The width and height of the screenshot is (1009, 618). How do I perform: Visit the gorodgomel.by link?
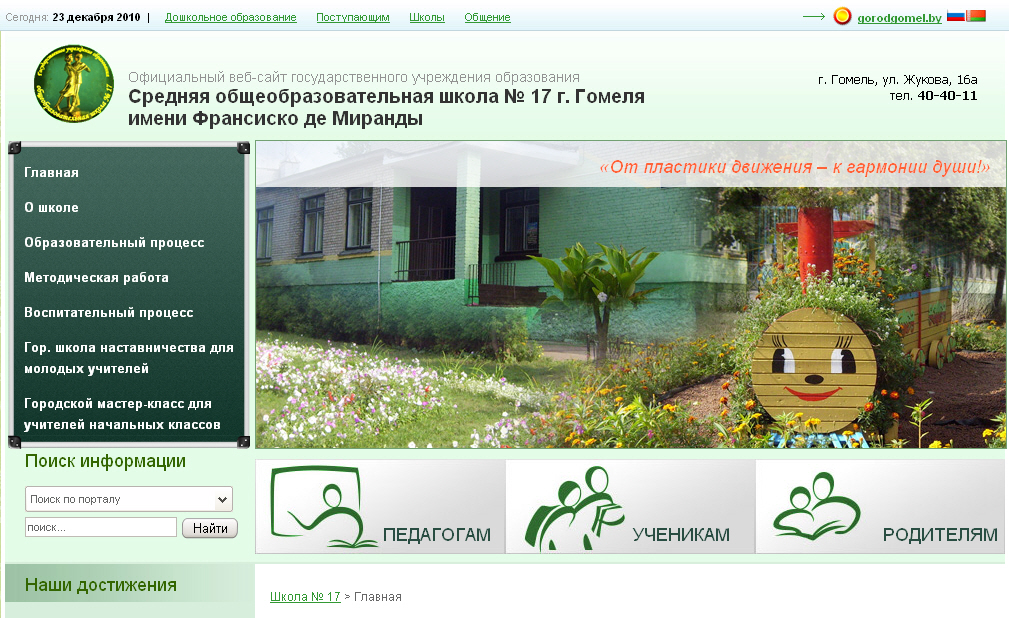click(x=899, y=18)
